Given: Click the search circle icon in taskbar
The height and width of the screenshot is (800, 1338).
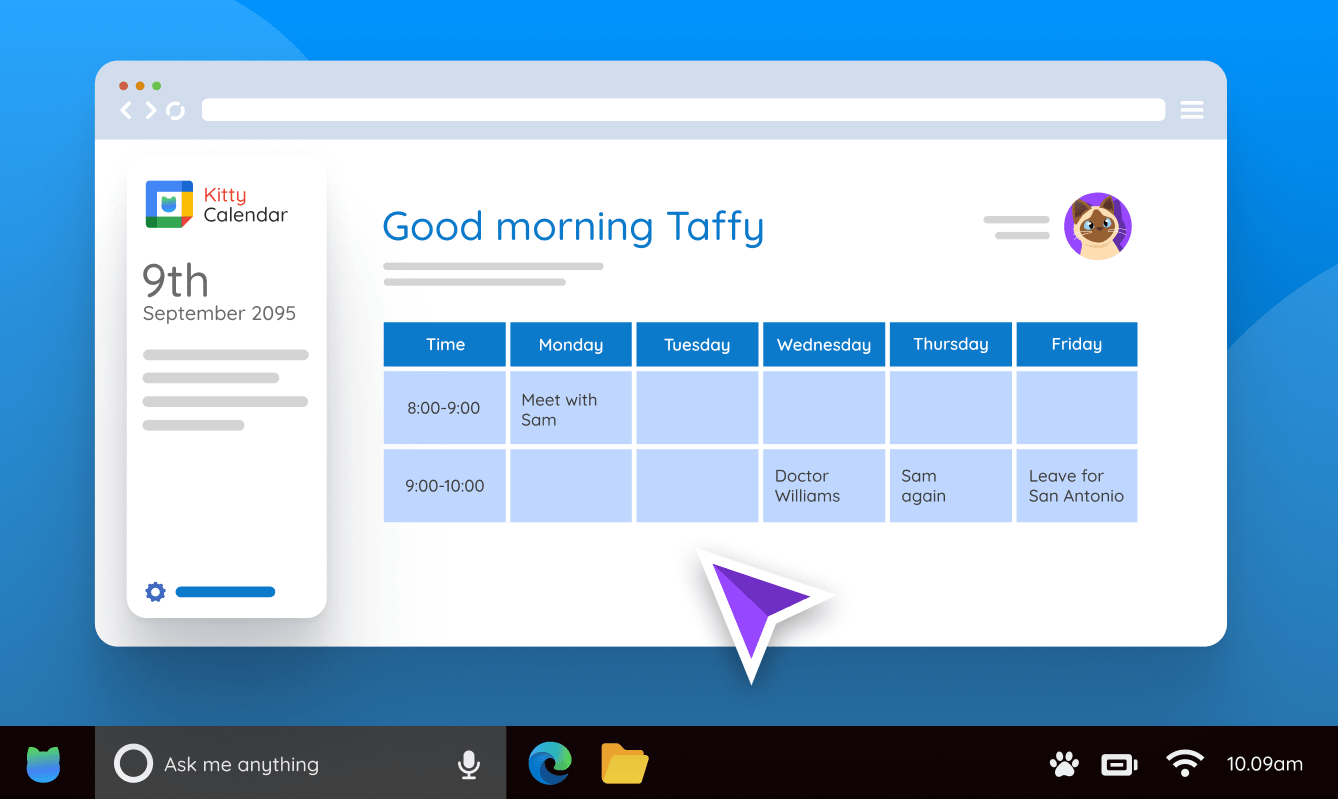Looking at the screenshot, I should click(133, 764).
